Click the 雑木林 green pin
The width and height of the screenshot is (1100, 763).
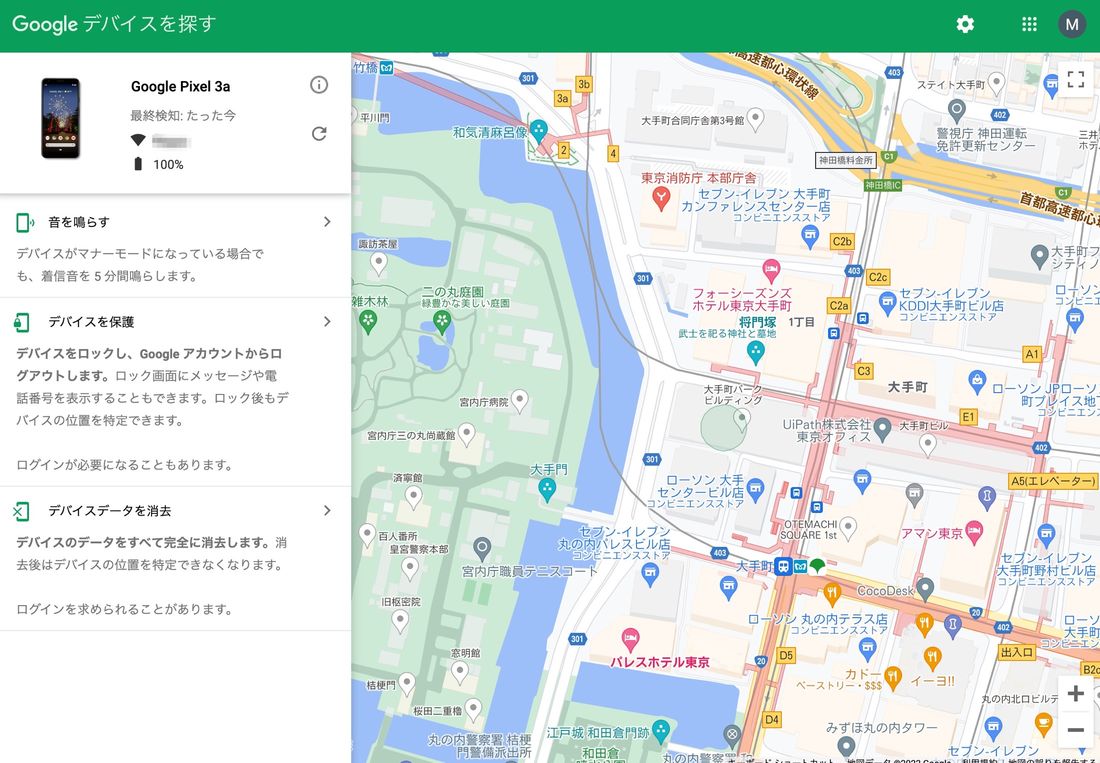pos(368,322)
